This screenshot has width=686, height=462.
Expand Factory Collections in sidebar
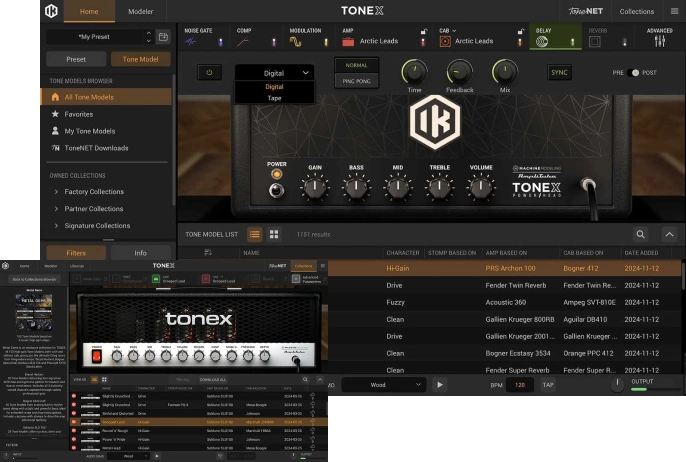point(56,191)
